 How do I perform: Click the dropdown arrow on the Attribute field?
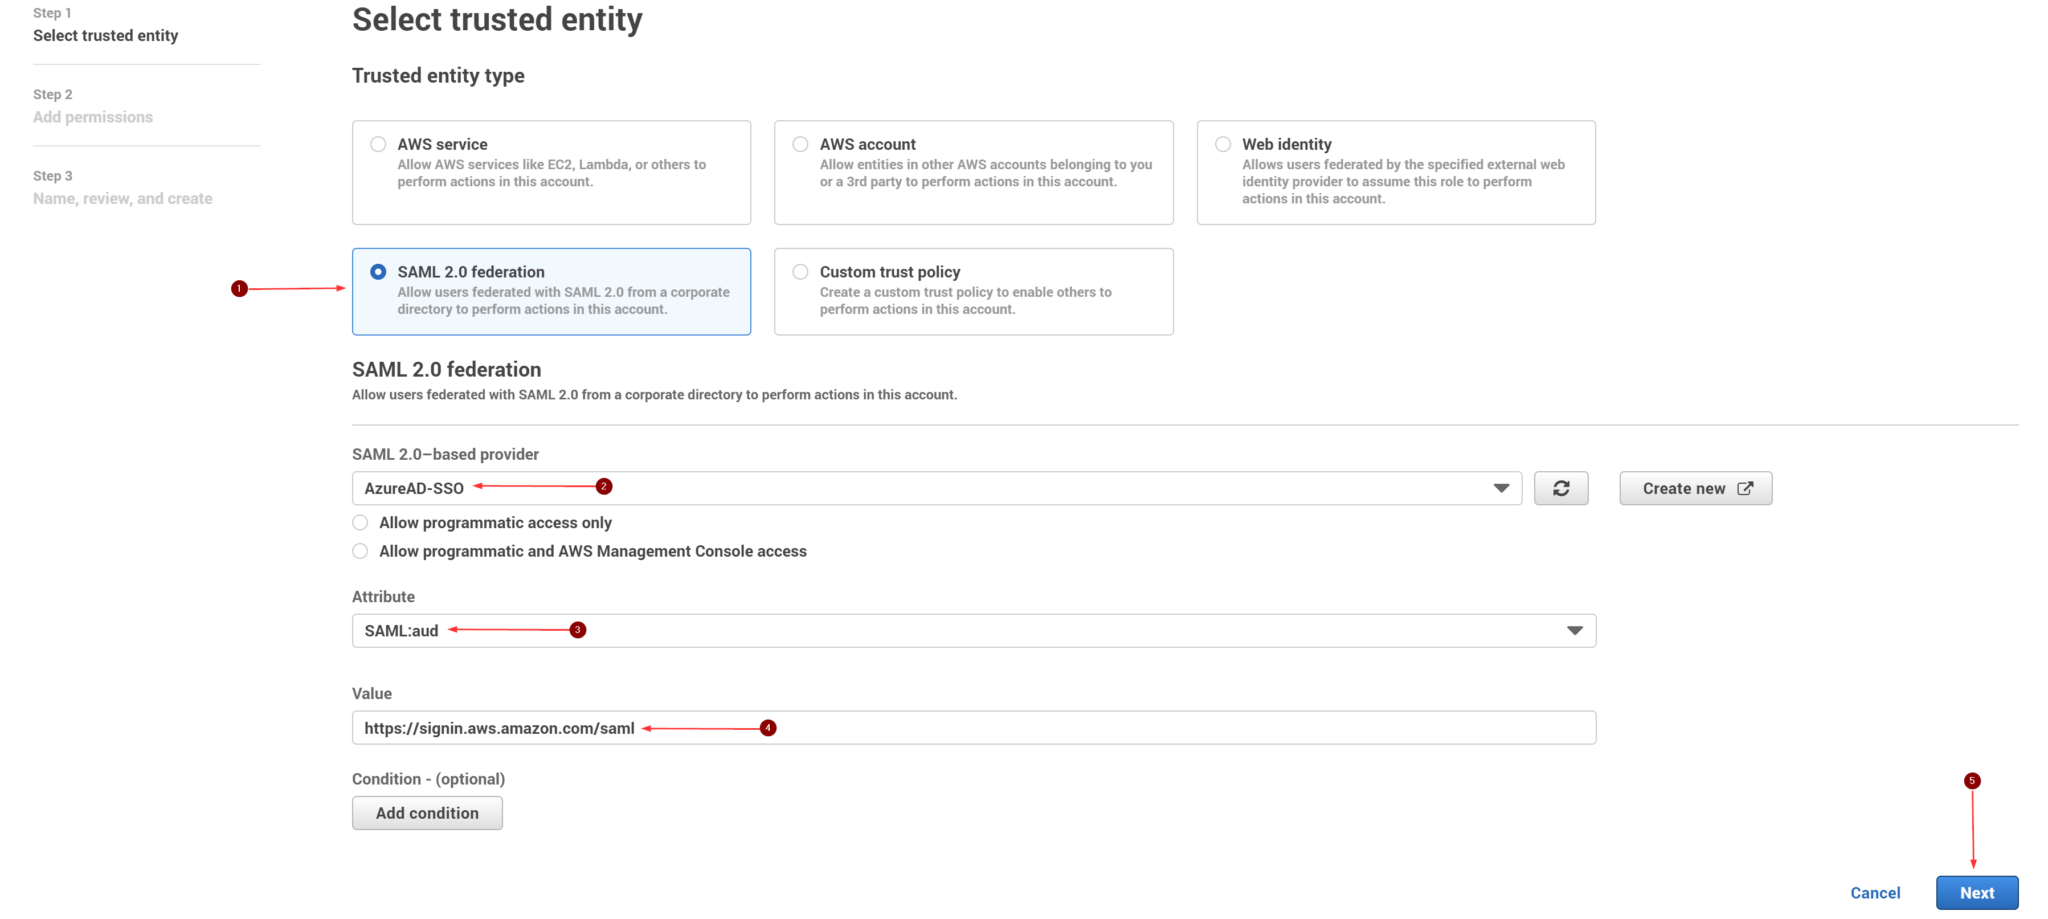click(x=1574, y=630)
